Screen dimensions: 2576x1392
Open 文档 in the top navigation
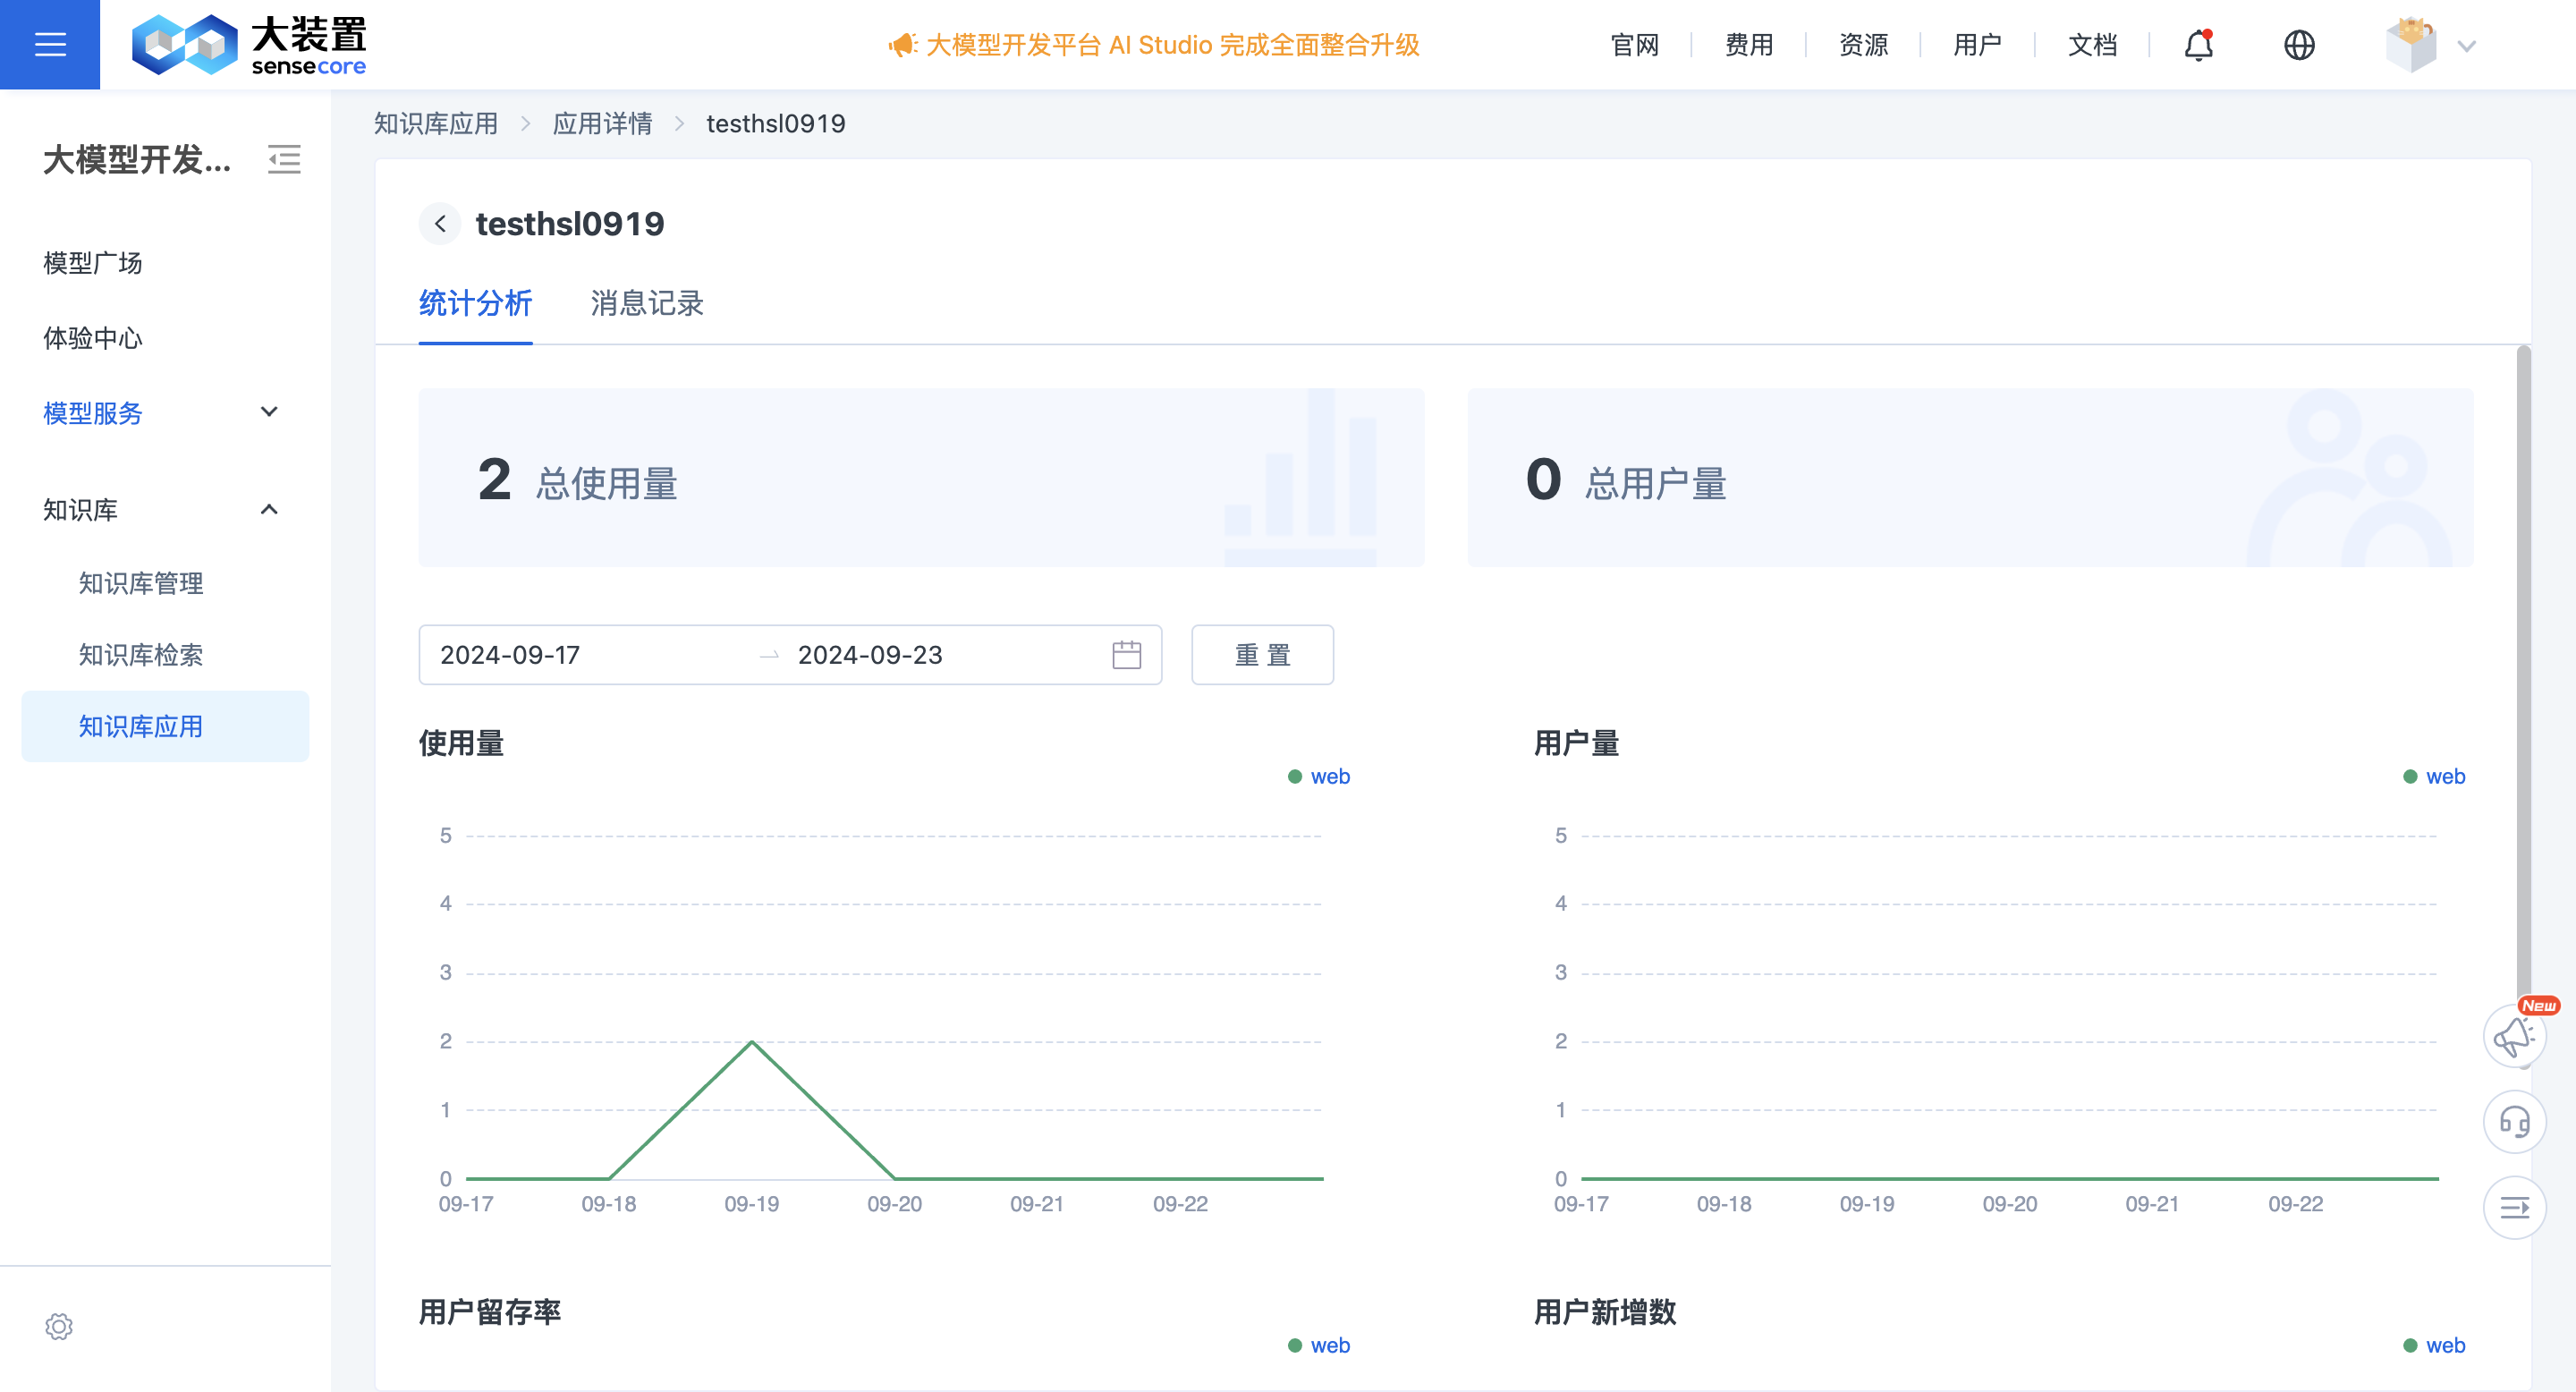(2092, 44)
